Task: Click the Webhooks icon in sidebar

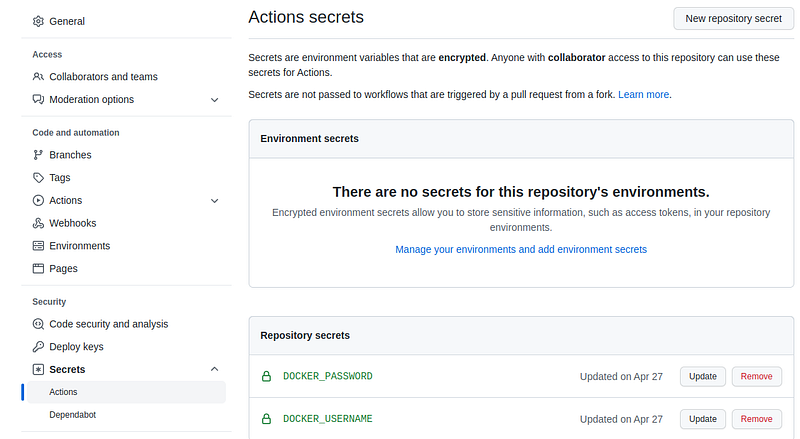Action: click(x=38, y=223)
